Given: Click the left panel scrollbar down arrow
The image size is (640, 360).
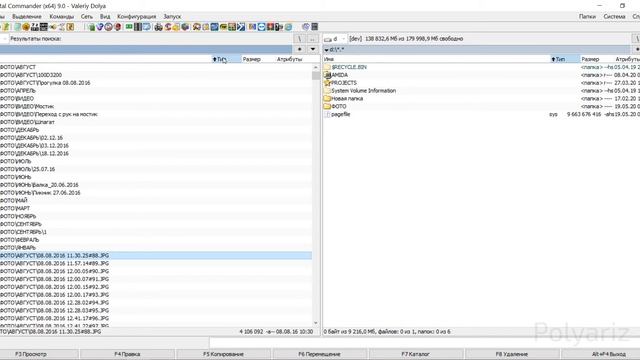Looking at the screenshot, I should [x=316, y=323].
